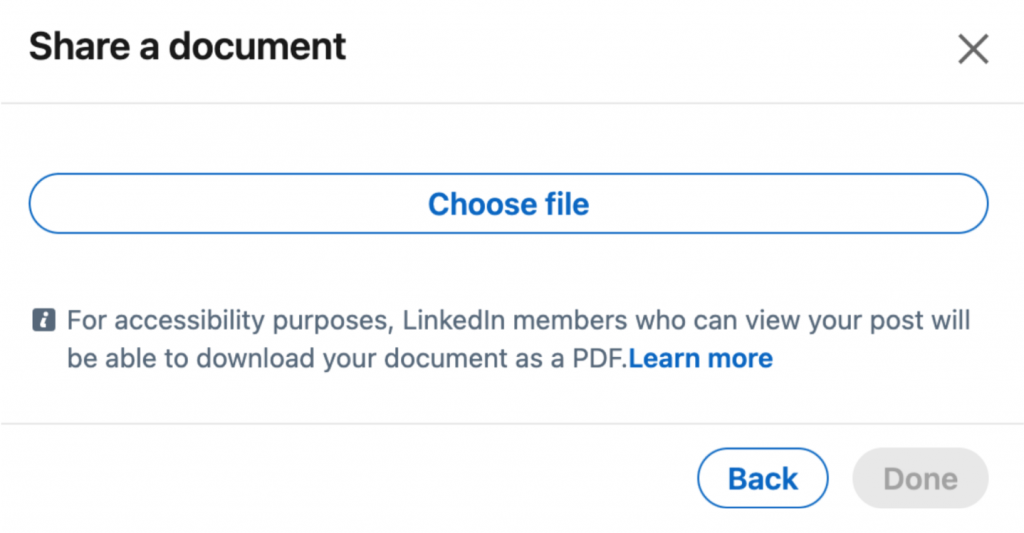Click the Share a document heading
The height and width of the screenshot is (533, 1024).
[187, 46]
